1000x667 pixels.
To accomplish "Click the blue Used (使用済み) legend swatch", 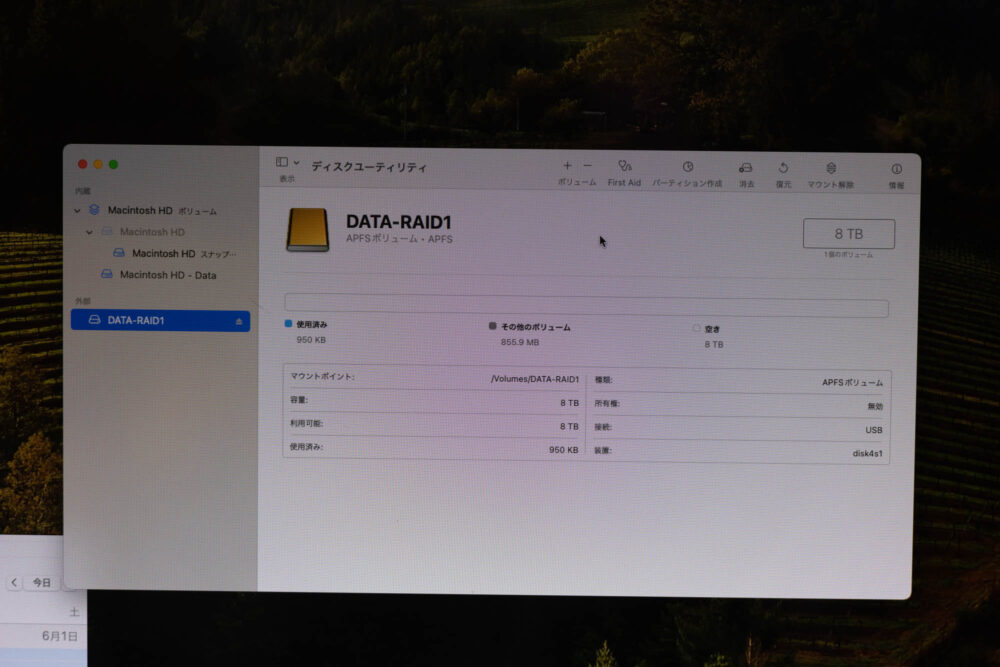I will click(x=289, y=324).
